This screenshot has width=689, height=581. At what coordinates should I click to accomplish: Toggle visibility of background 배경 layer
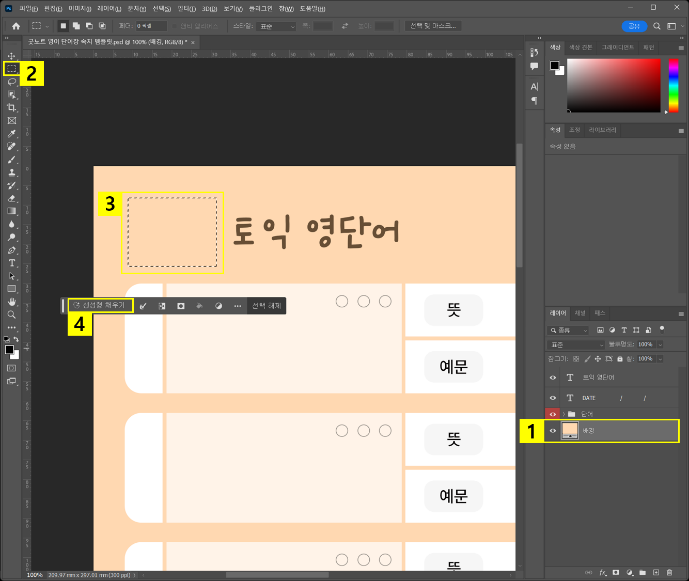pos(553,431)
